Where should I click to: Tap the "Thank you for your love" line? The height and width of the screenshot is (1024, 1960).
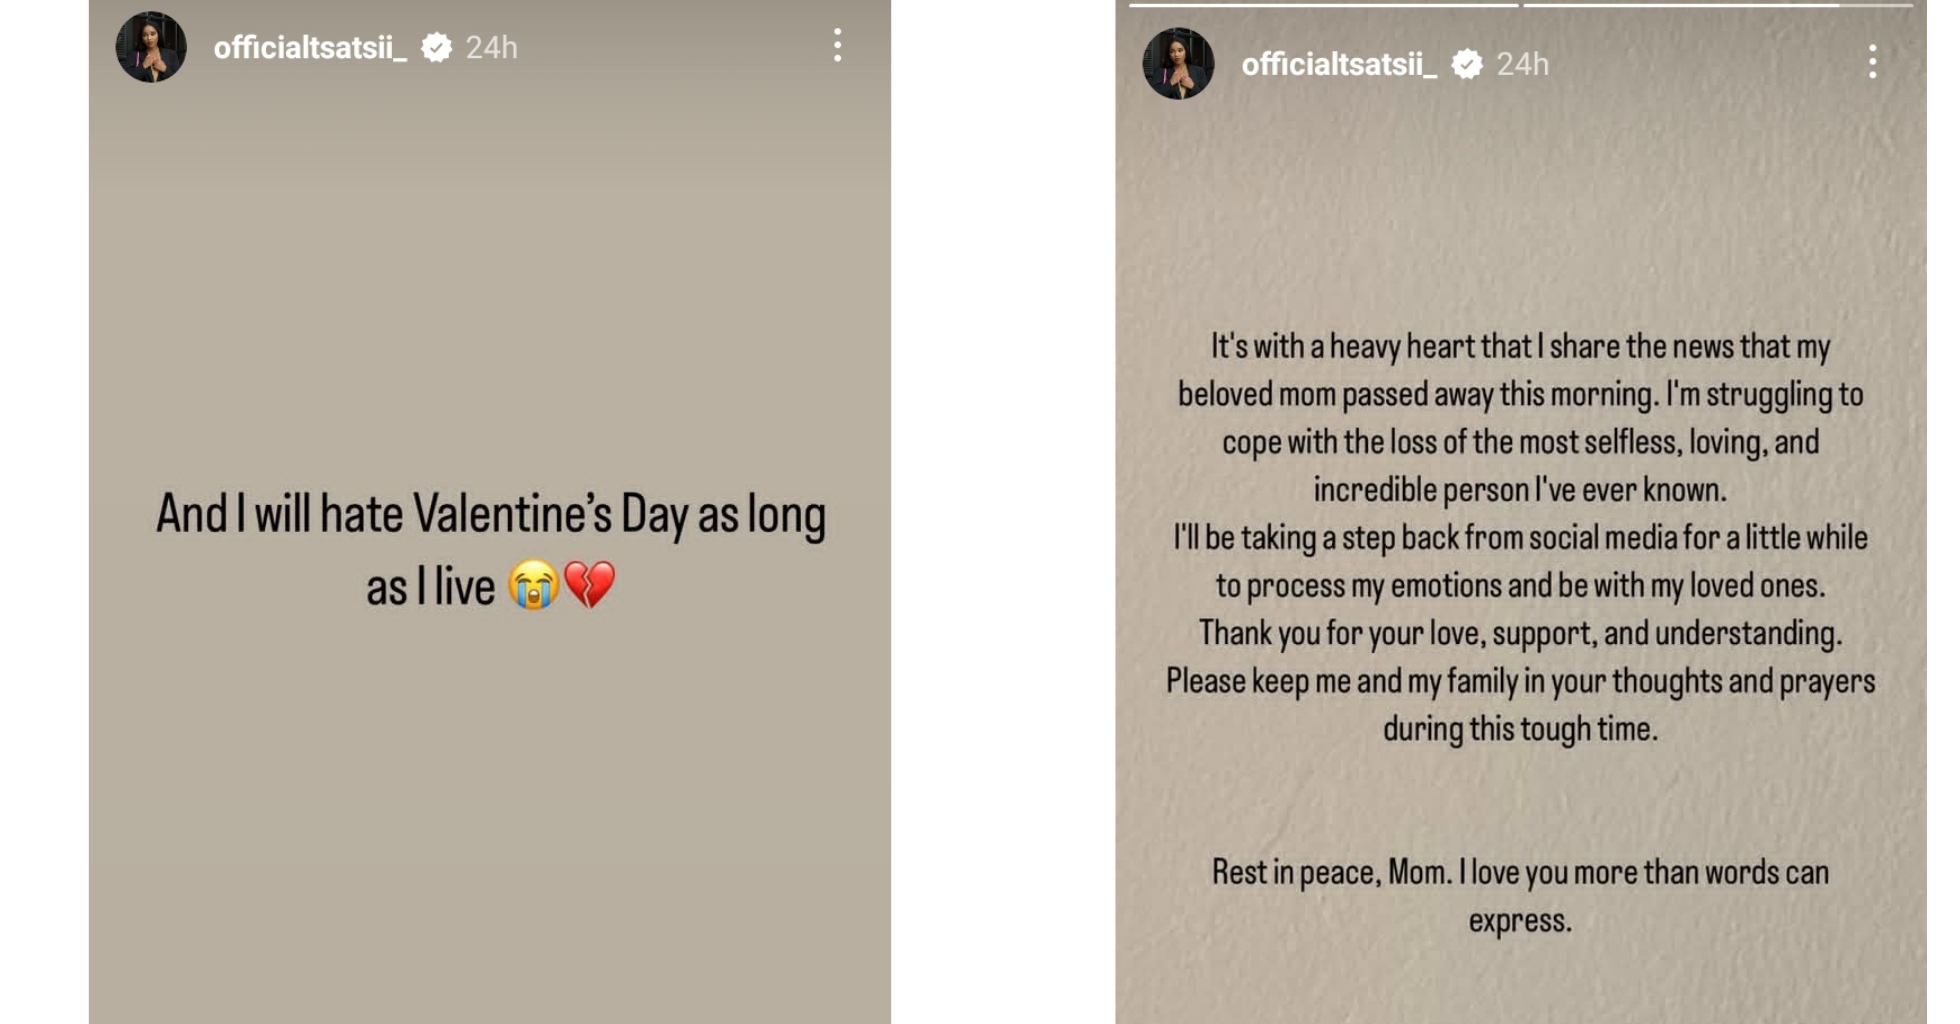coord(1520,633)
